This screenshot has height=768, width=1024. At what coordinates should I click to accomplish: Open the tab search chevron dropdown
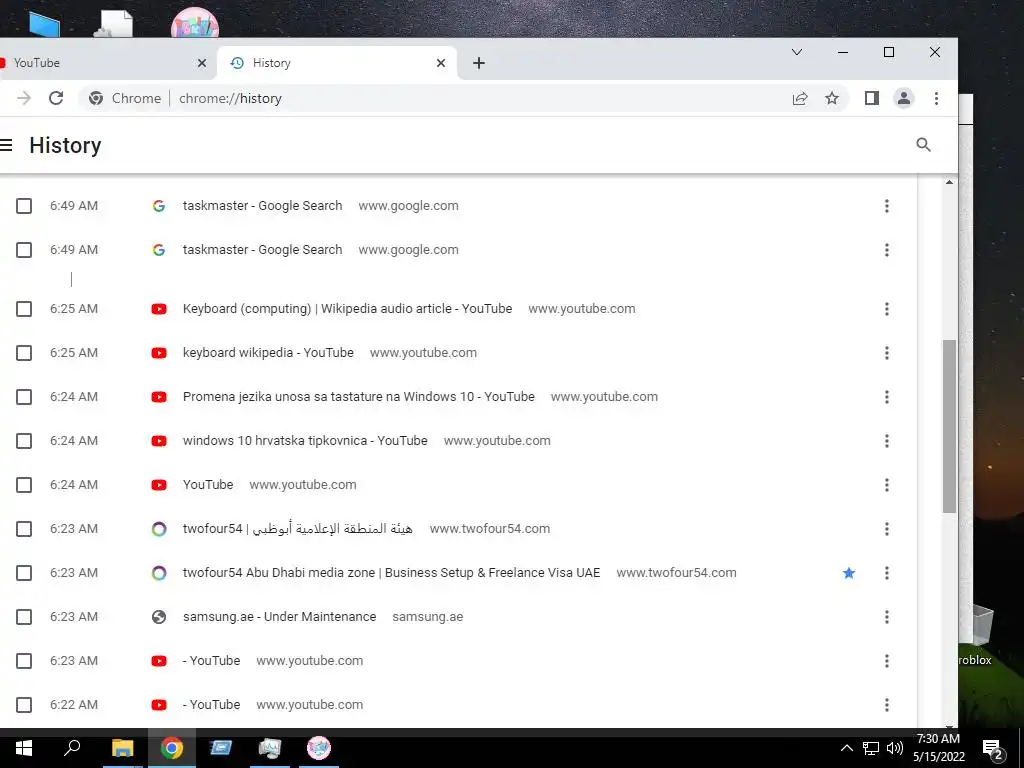[797, 52]
